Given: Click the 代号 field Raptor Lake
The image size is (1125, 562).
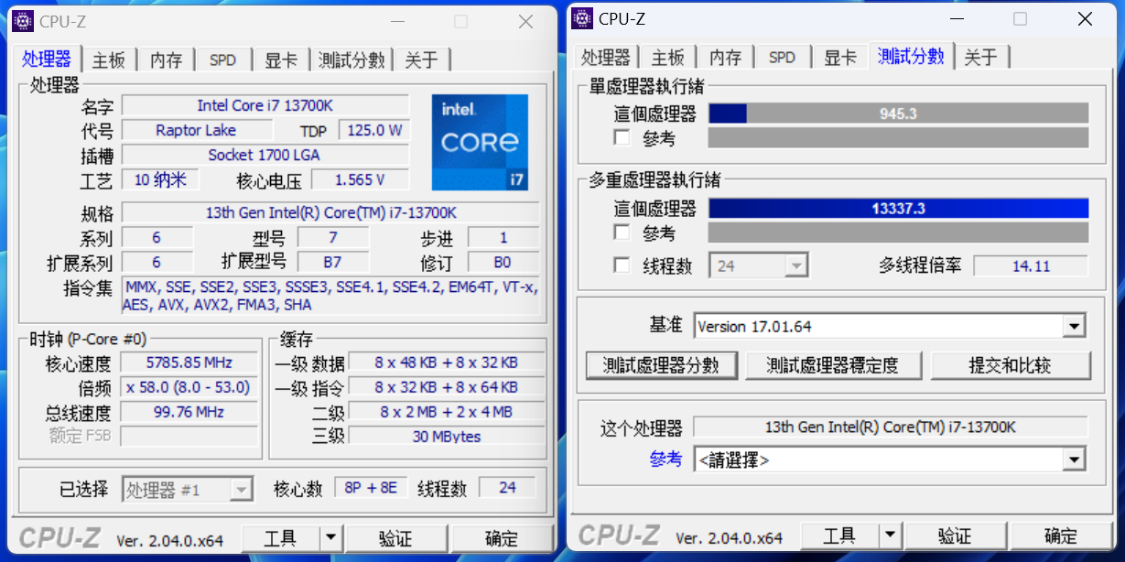Looking at the screenshot, I should (x=197, y=130).
